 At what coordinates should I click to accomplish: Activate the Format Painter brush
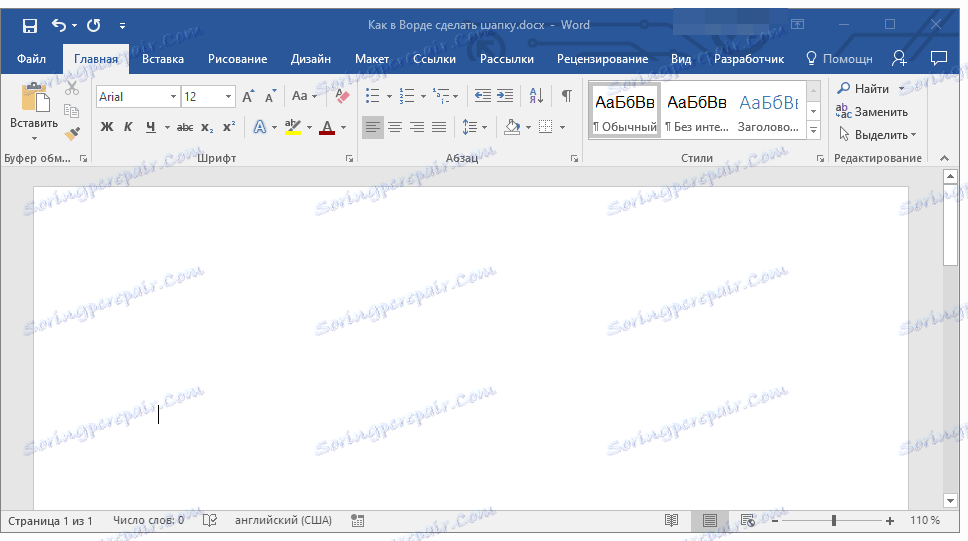(x=72, y=133)
